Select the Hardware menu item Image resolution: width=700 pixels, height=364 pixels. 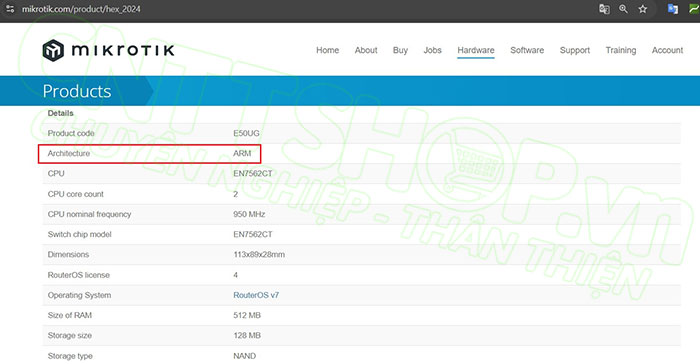click(x=476, y=50)
